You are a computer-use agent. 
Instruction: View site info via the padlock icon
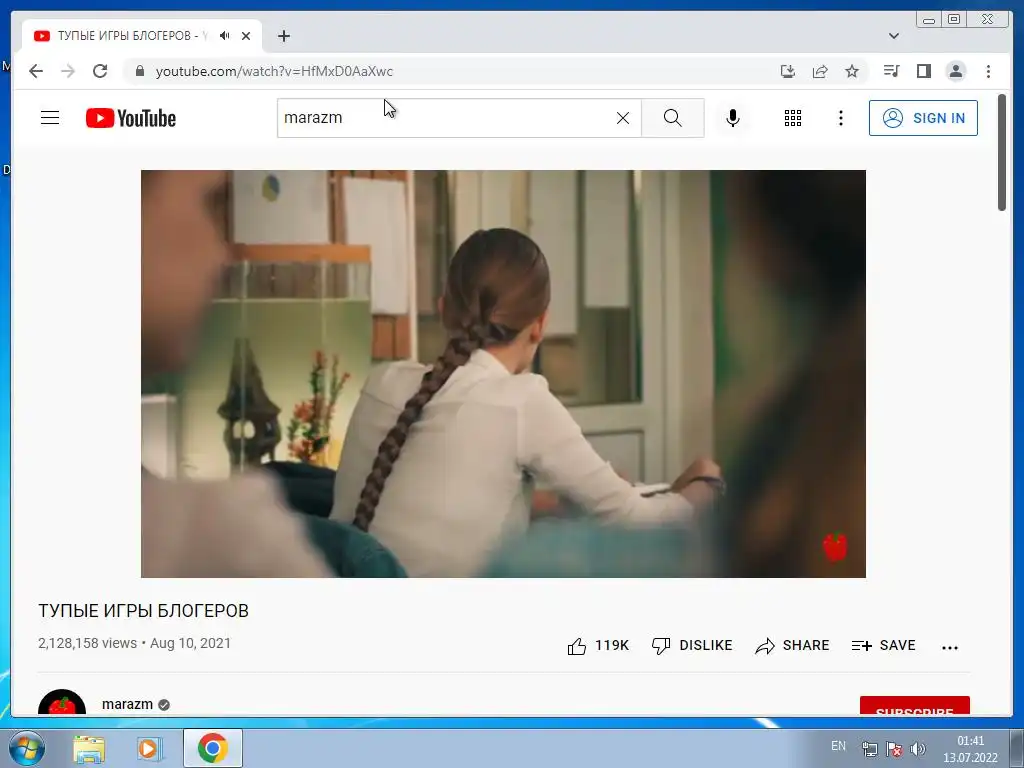pos(139,71)
